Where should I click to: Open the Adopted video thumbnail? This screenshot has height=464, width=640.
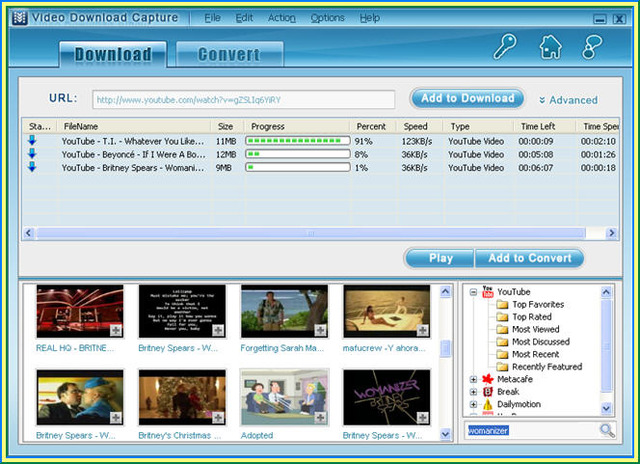coord(284,397)
